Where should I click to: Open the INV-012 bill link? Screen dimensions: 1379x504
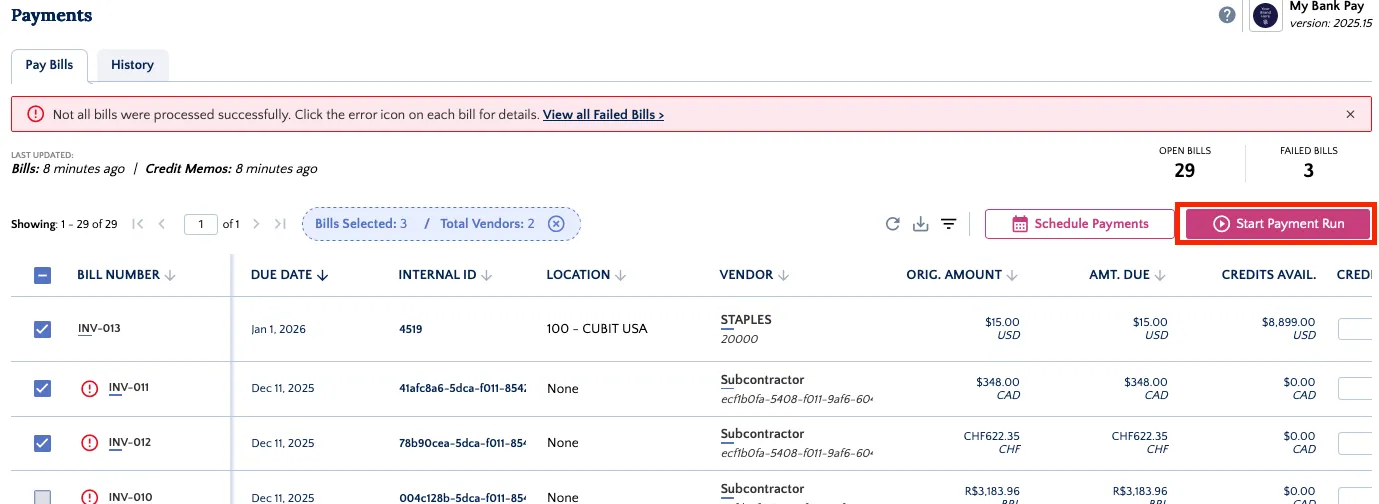pyautogui.click(x=129, y=442)
